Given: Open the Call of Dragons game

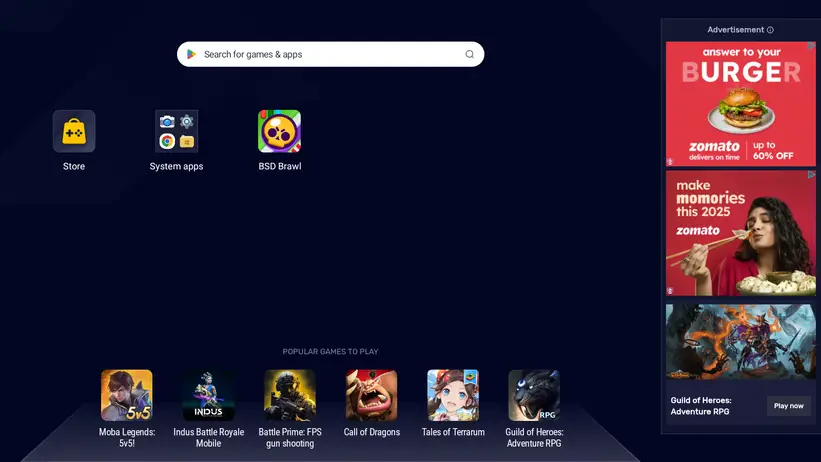Looking at the screenshot, I should coord(371,395).
